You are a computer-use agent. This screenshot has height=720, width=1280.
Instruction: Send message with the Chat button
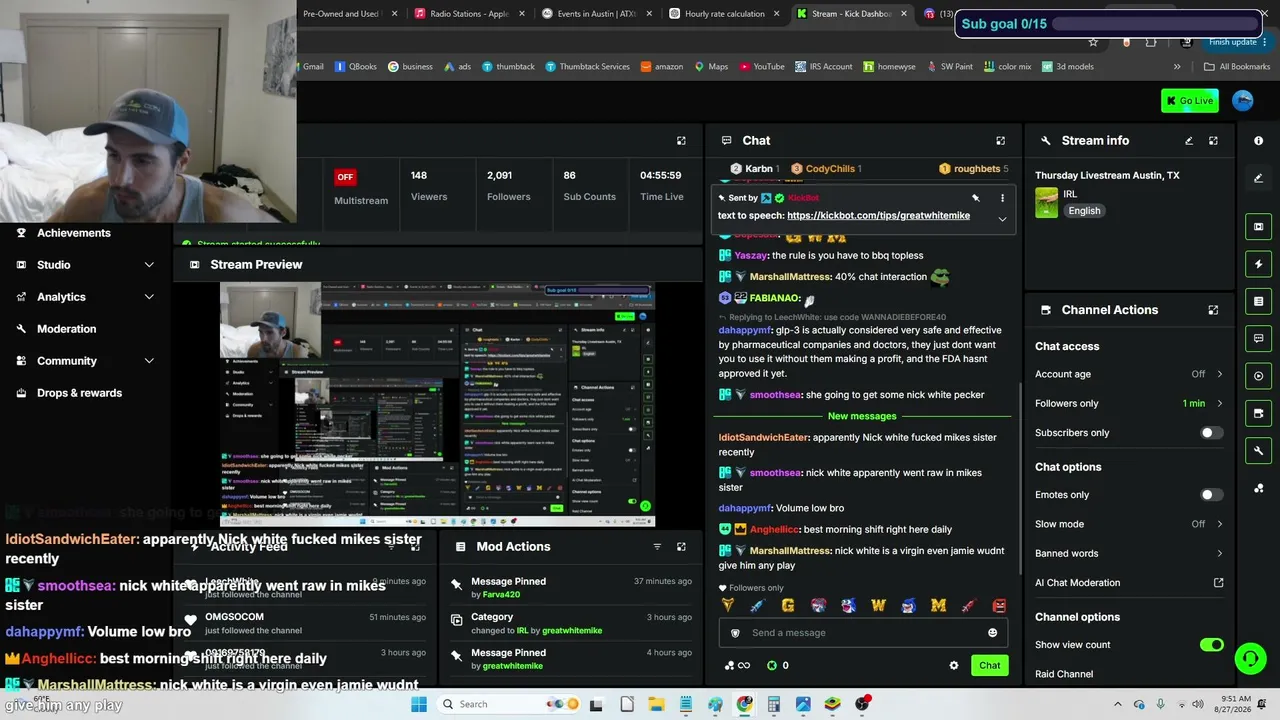tap(989, 666)
